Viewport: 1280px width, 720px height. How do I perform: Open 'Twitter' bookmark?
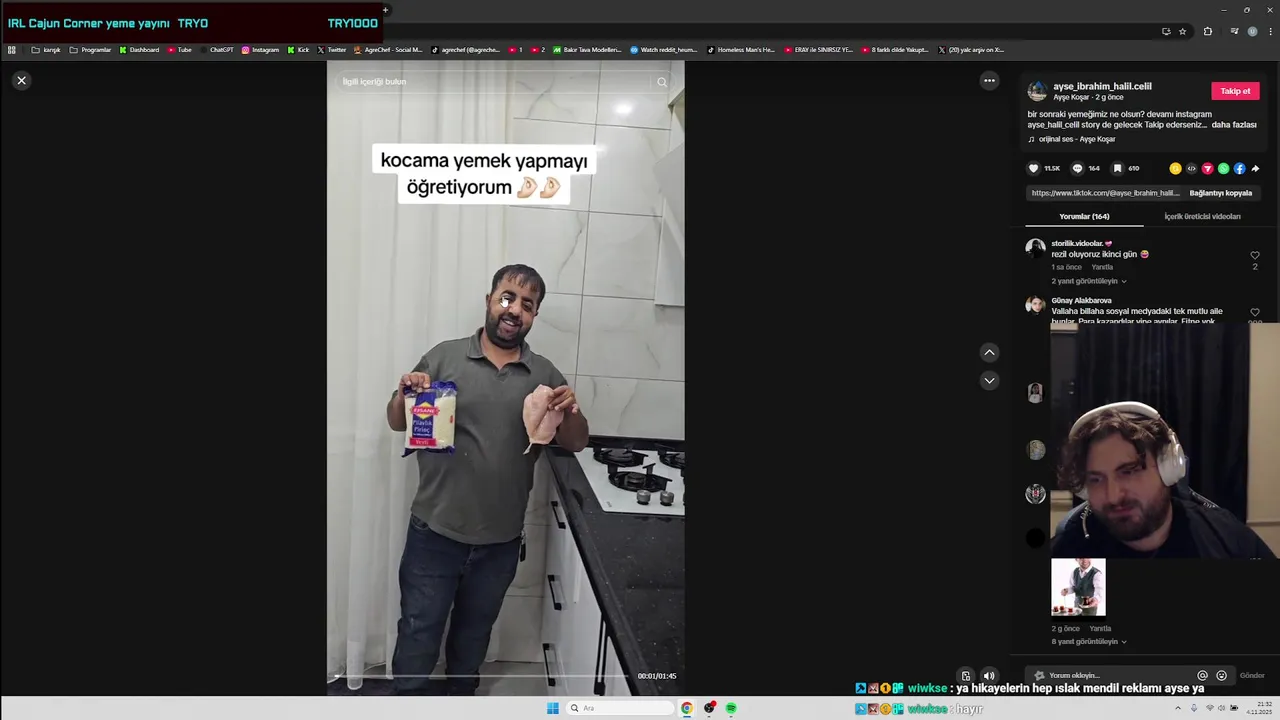pyautogui.click(x=331, y=50)
